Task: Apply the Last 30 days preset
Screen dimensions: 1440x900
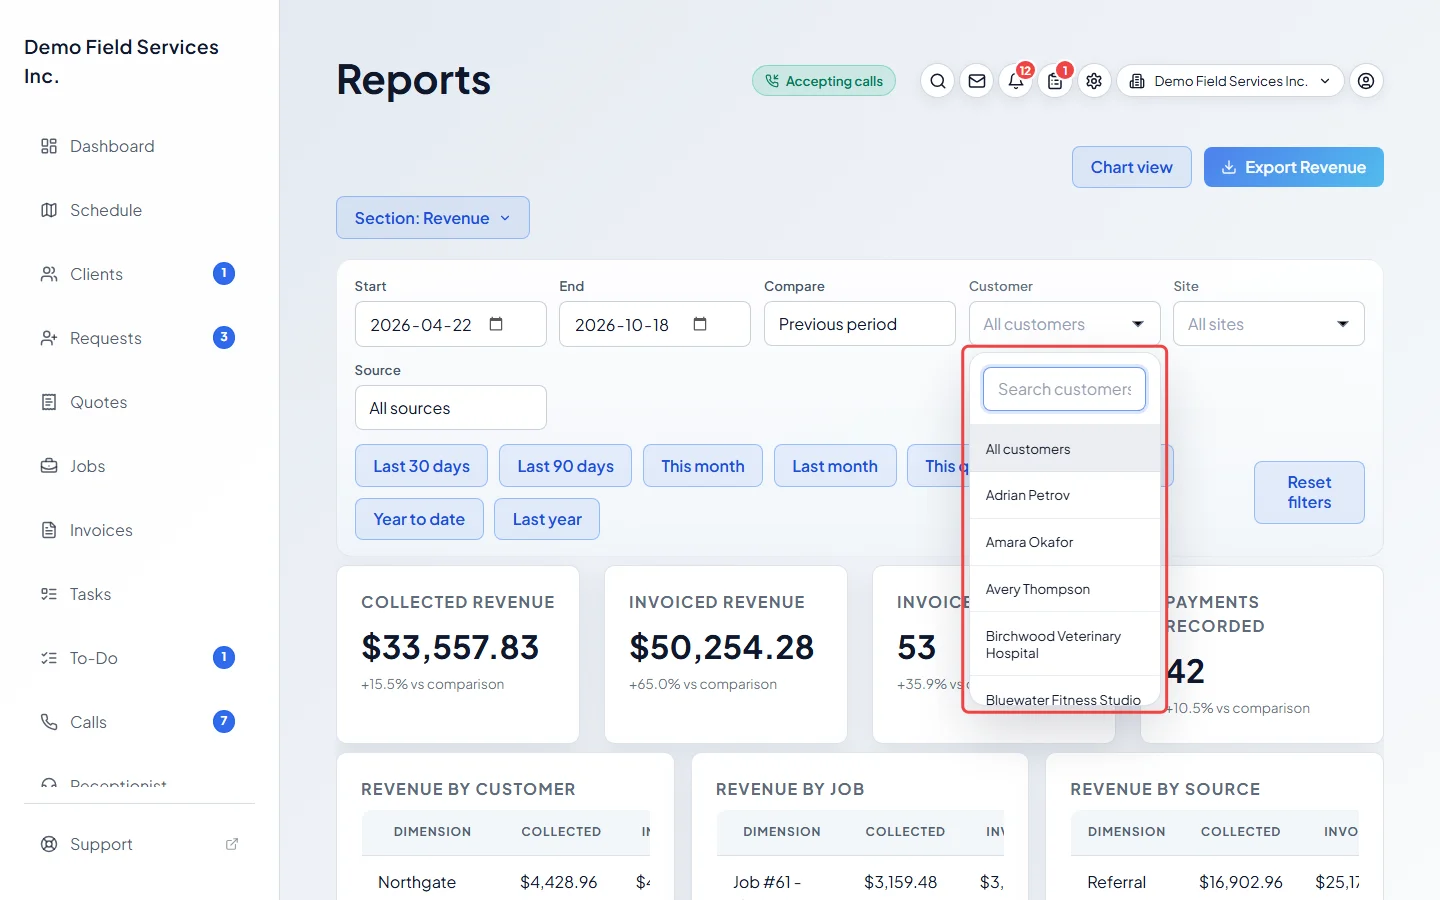Action: pyautogui.click(x=421, y=466)
